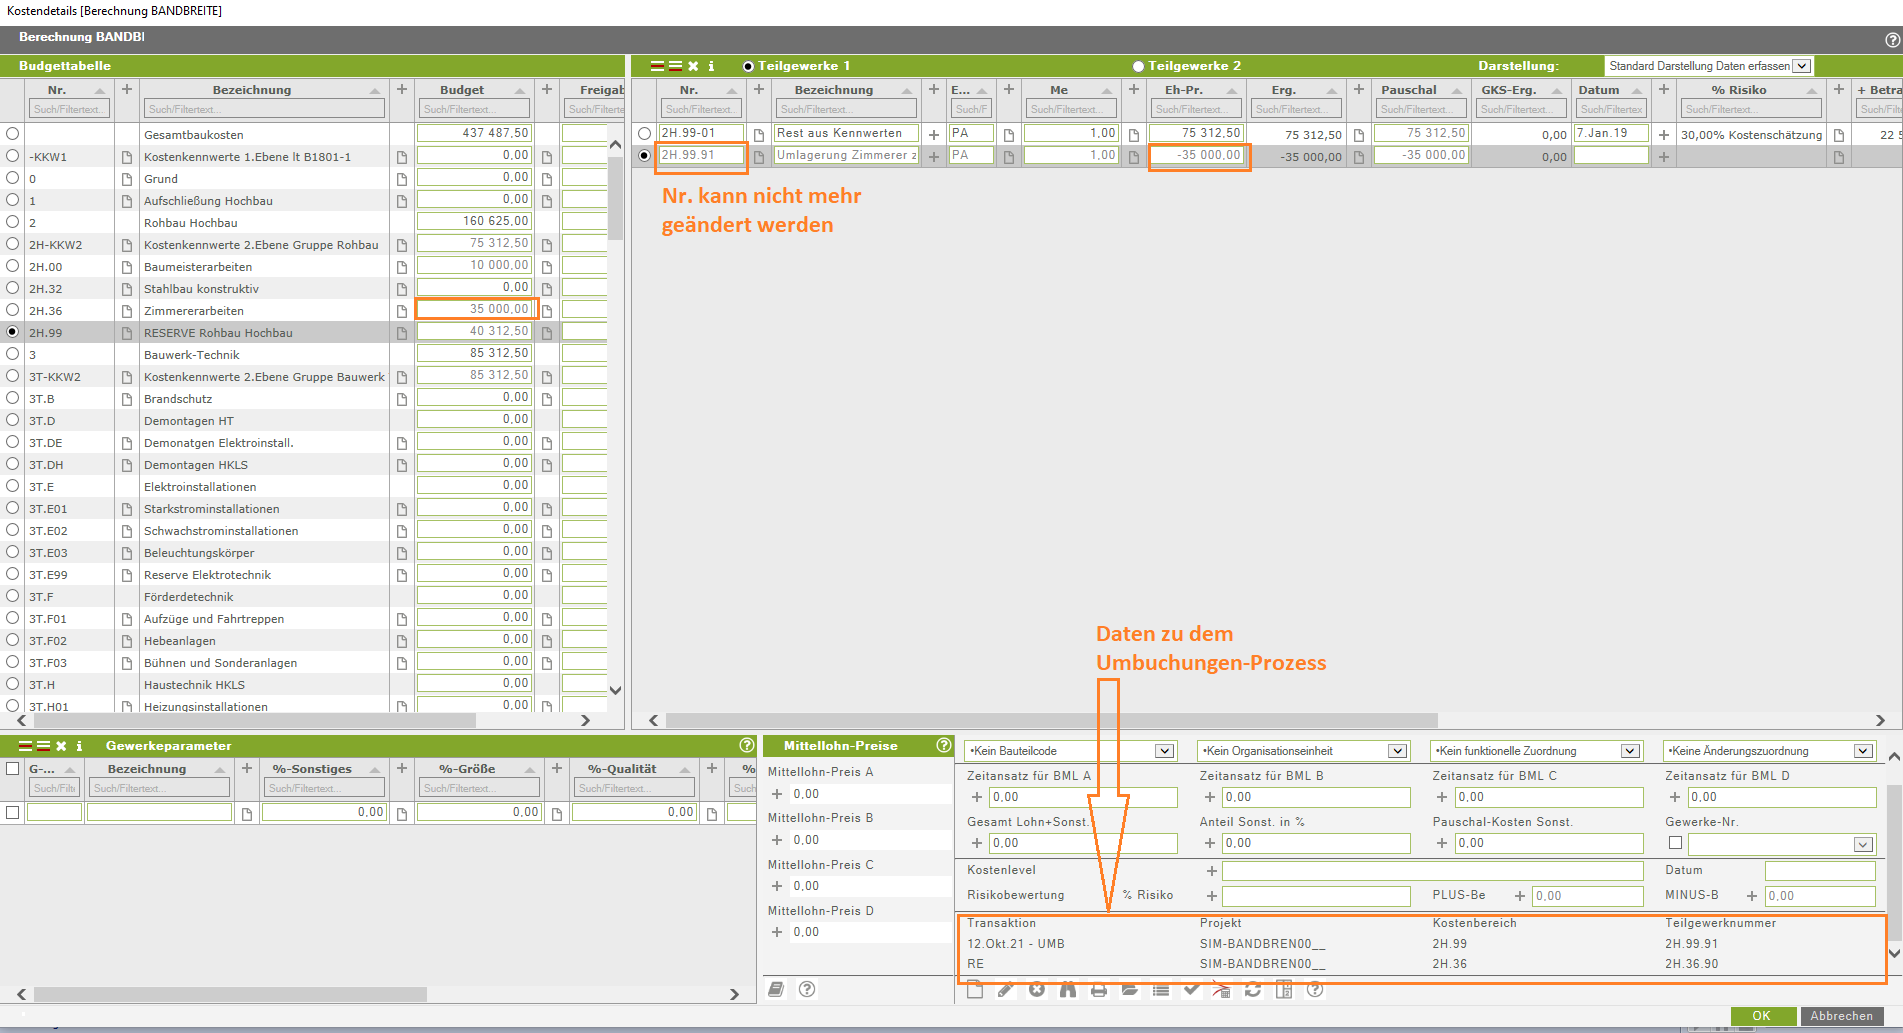1903x1033 pixels.
Task: Select the Teilgewerke 2 radio button
Action: click(x=1138, y=66)
